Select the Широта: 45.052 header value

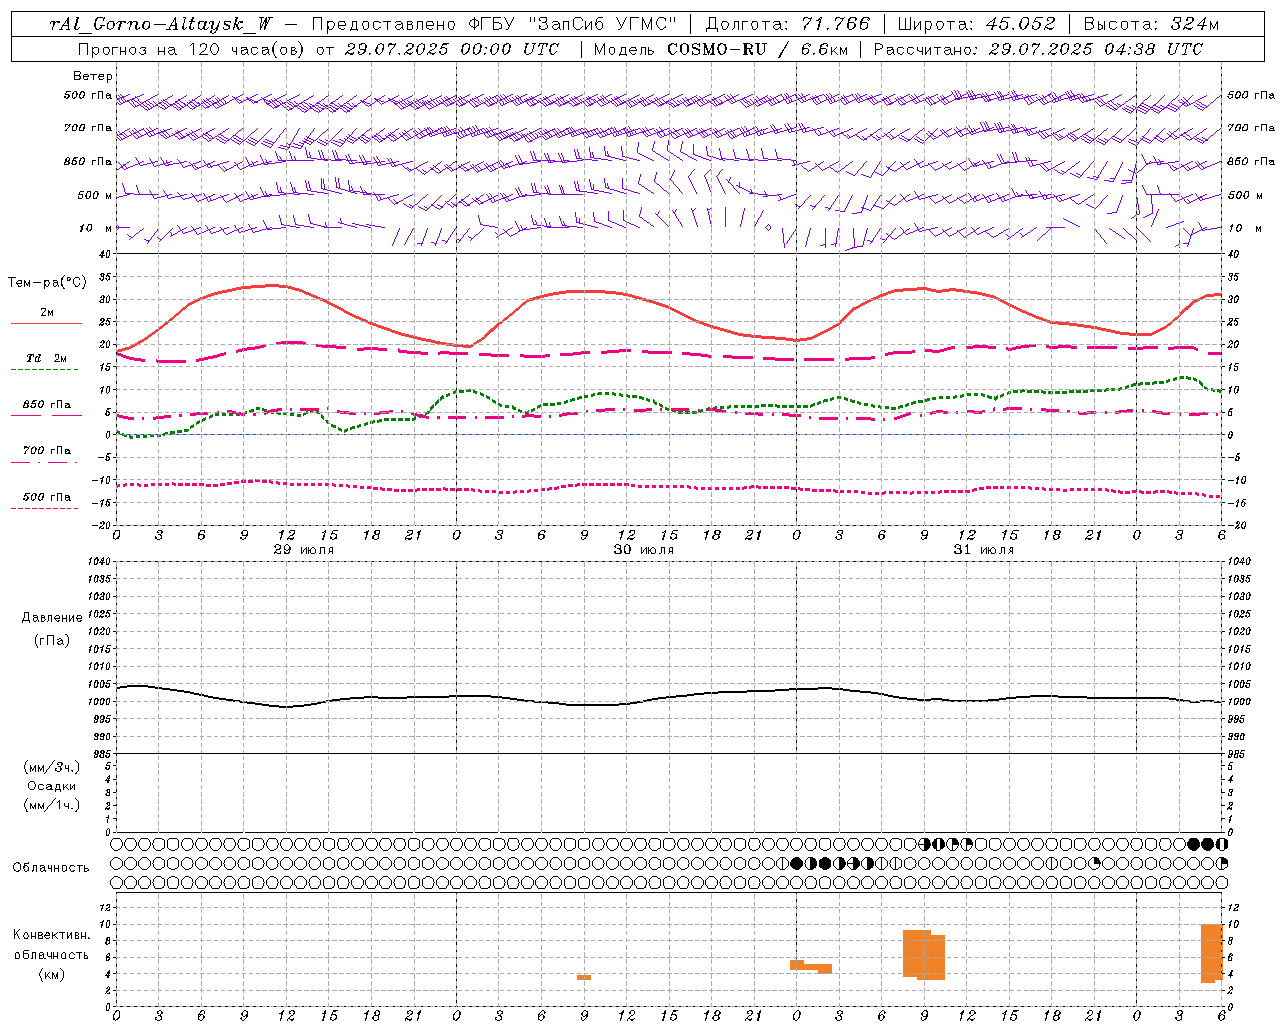pos(976,24)
